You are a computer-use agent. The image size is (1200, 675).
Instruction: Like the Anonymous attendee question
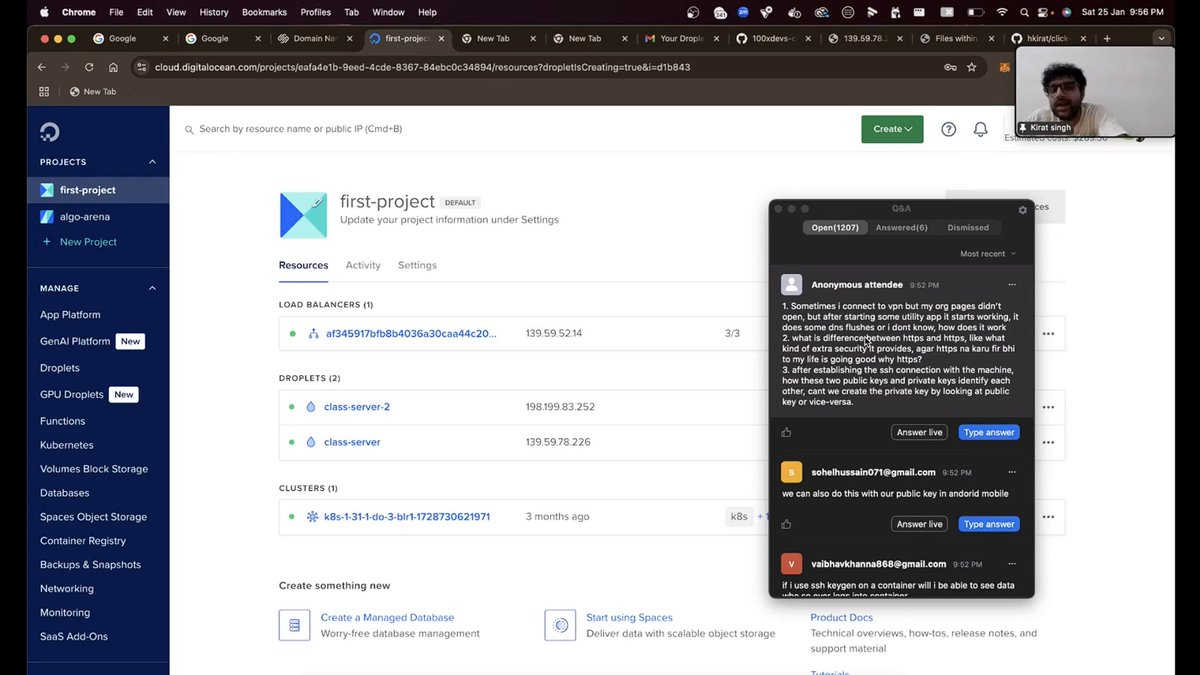(786, 432)
